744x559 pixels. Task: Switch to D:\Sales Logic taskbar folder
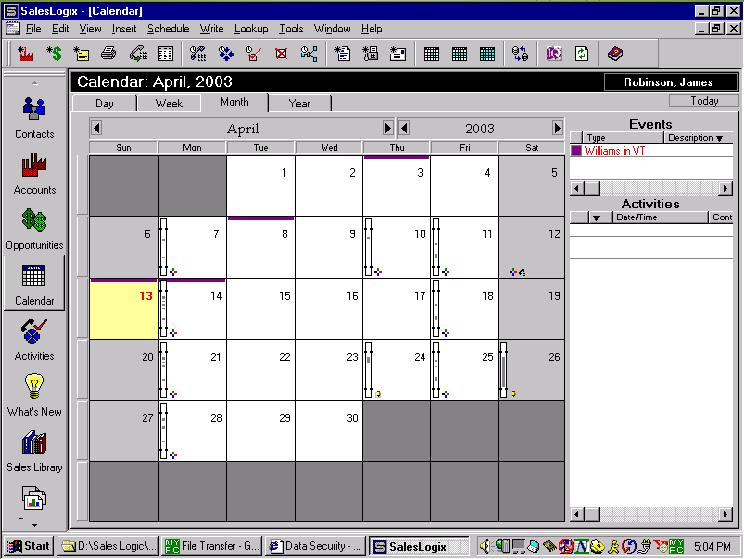[x=109, y=546]
